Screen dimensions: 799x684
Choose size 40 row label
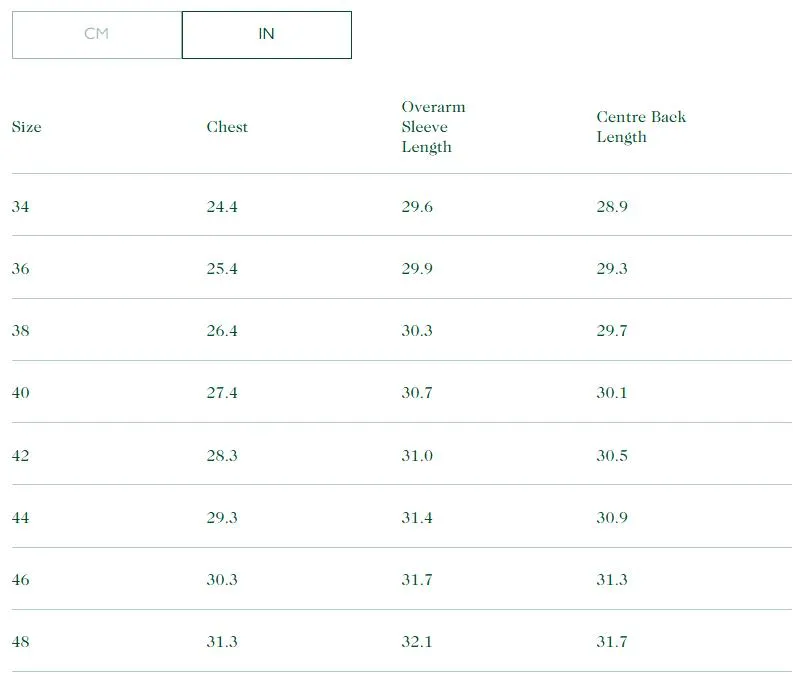coord(21,393)
